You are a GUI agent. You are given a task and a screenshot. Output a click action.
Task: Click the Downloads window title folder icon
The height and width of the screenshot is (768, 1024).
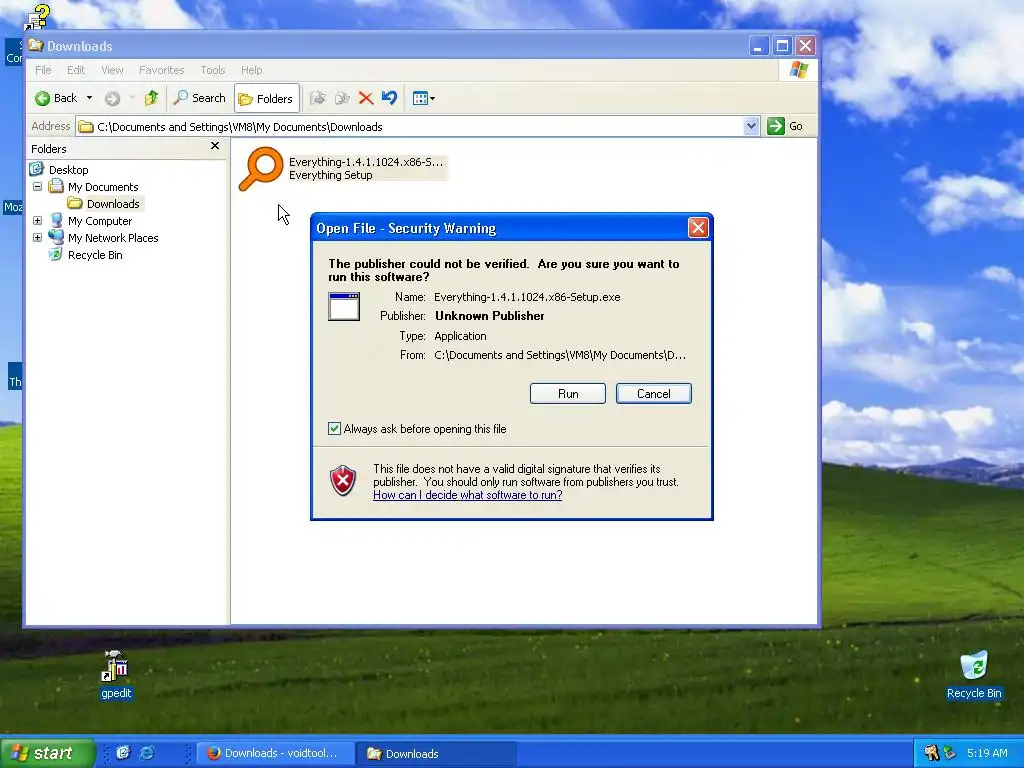[x=37, y=46]
